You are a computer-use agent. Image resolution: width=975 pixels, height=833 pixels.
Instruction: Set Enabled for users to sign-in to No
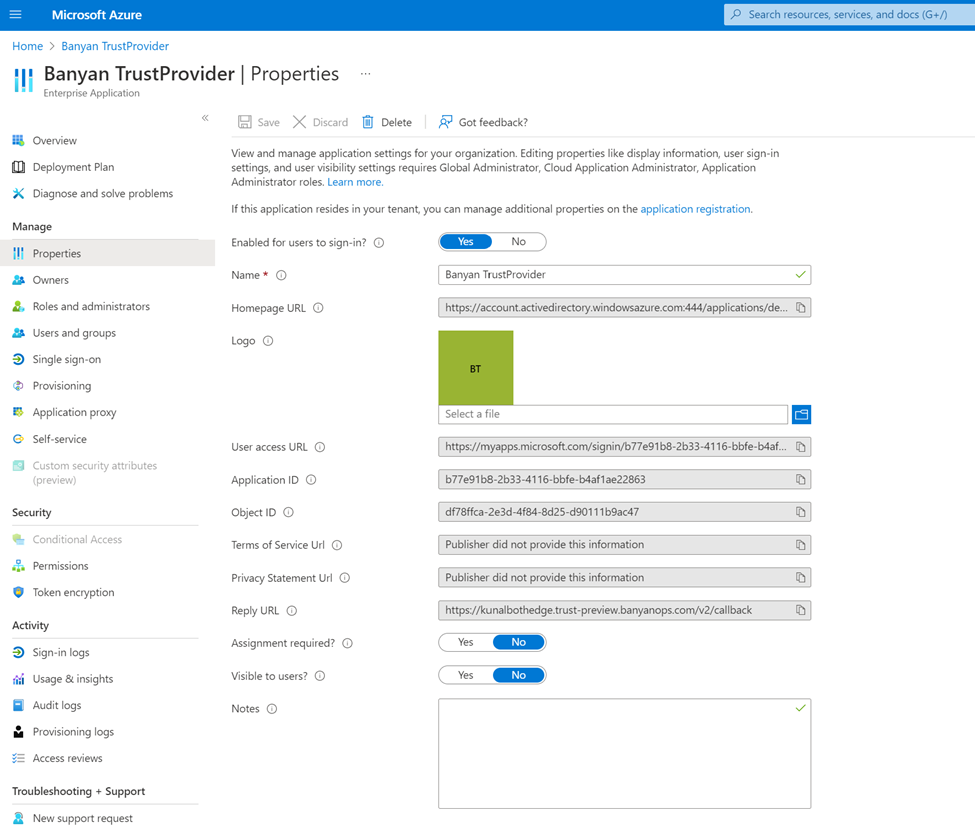click(519, 242)
